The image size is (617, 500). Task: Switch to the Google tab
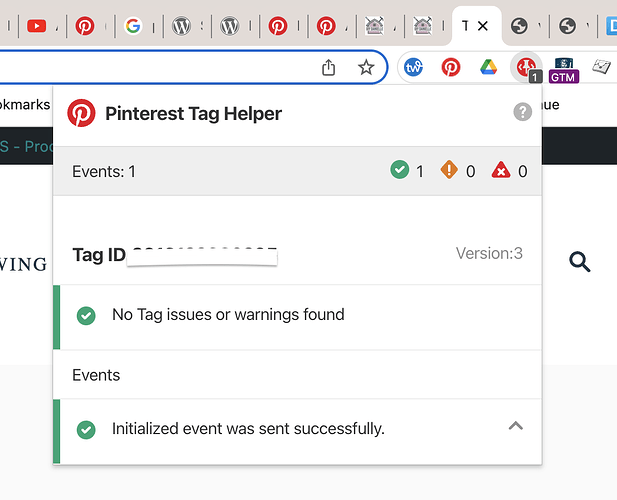(x=133, y=26)
